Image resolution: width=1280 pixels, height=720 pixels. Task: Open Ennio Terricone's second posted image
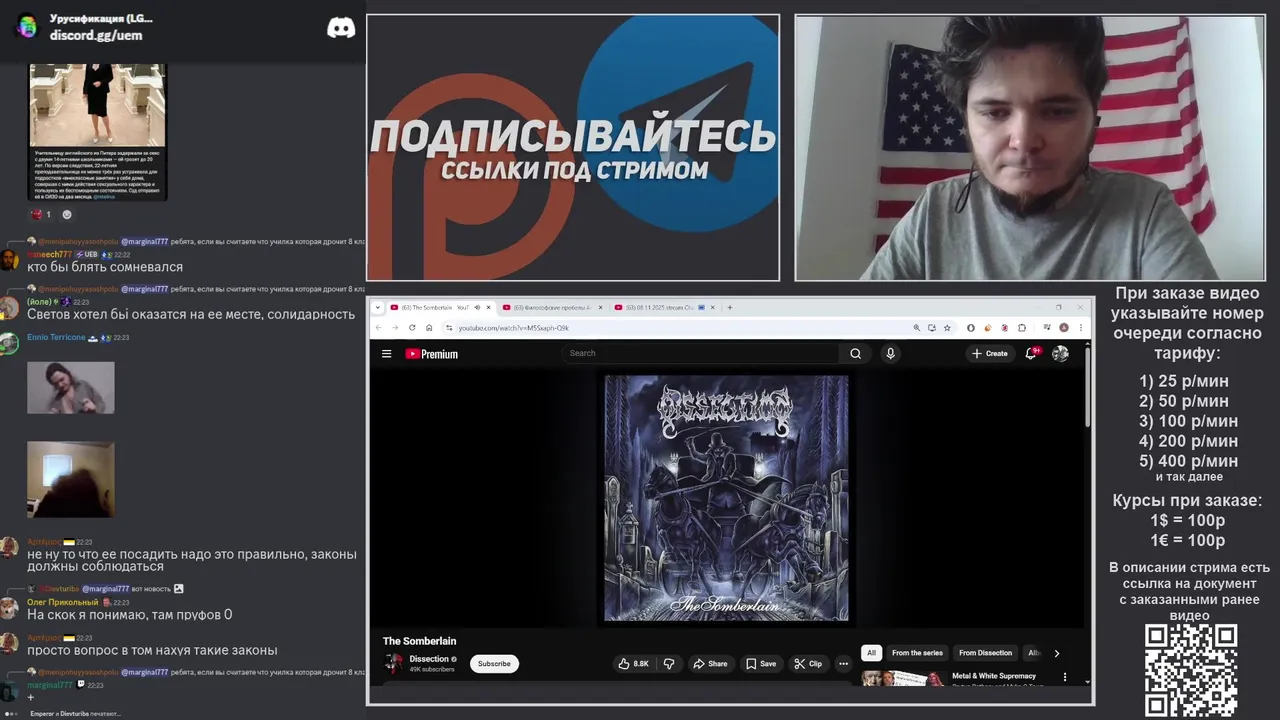[71, 479]
